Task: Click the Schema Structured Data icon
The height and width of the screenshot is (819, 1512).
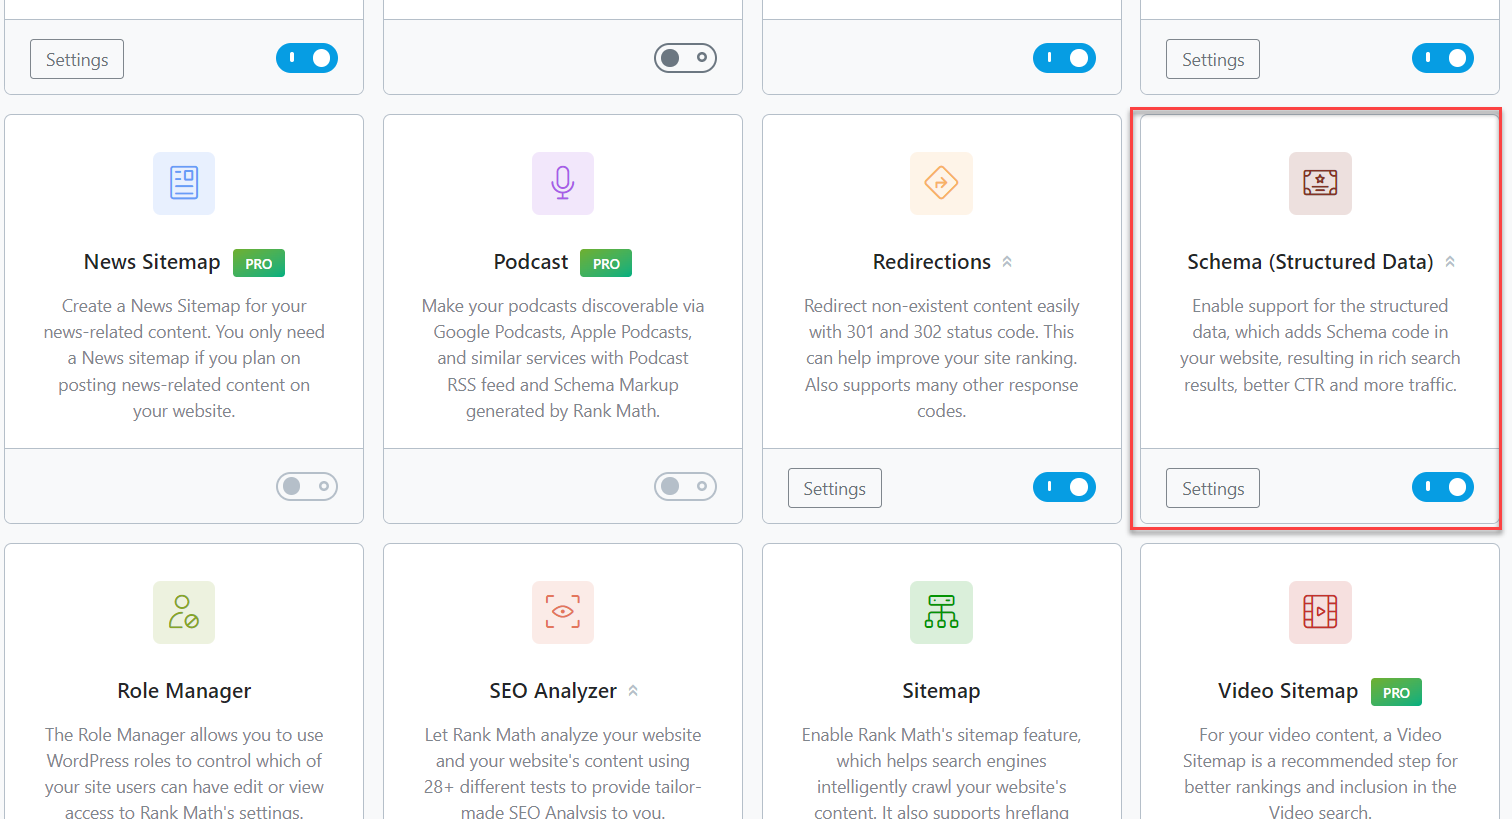Action: click(x=1320, y=183)
